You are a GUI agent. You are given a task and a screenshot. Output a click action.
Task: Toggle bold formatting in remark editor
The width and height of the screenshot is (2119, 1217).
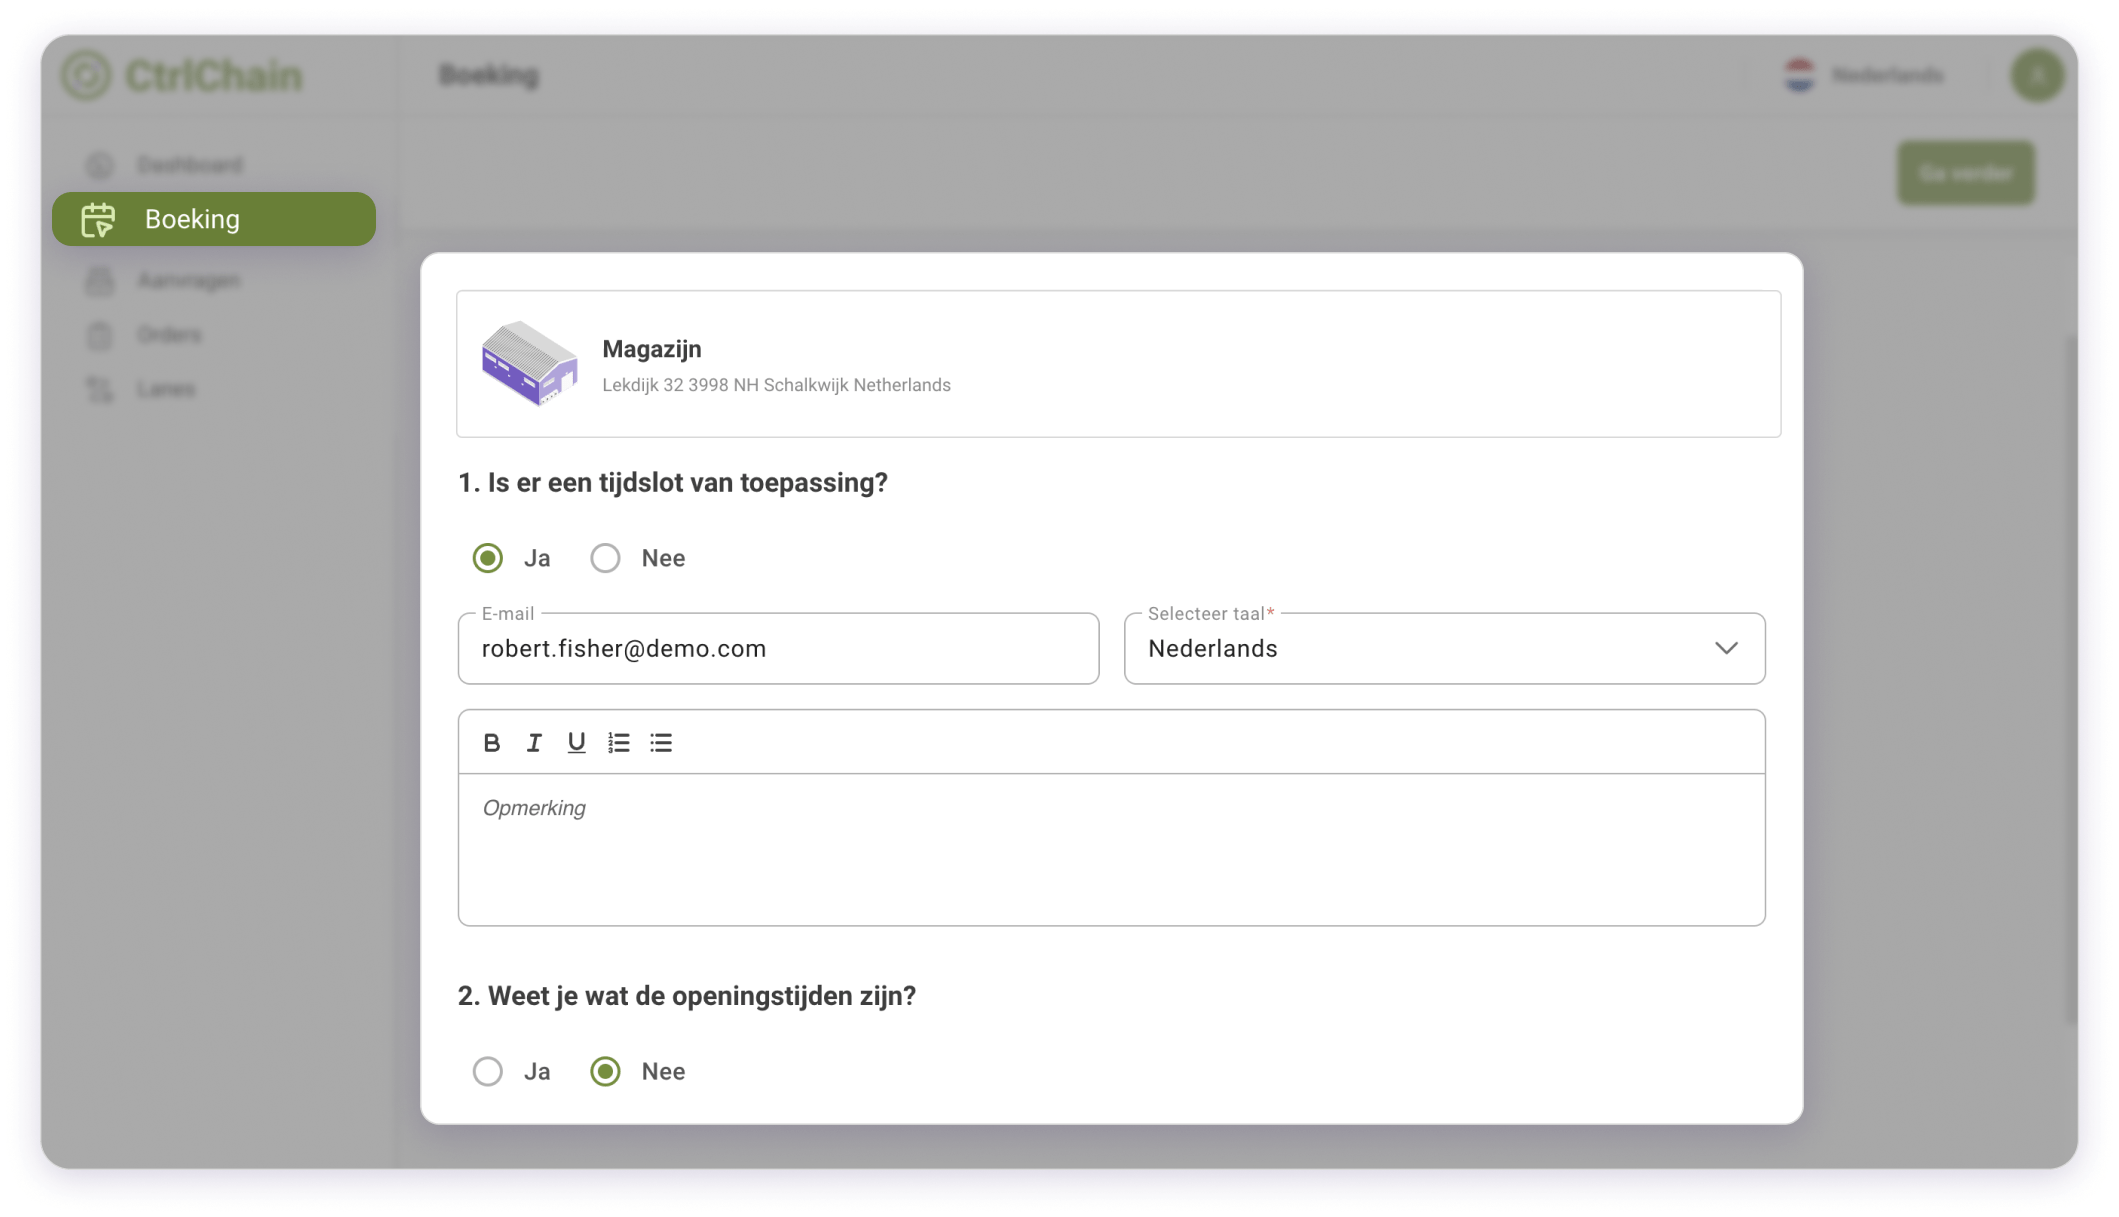tap(491, 743)
